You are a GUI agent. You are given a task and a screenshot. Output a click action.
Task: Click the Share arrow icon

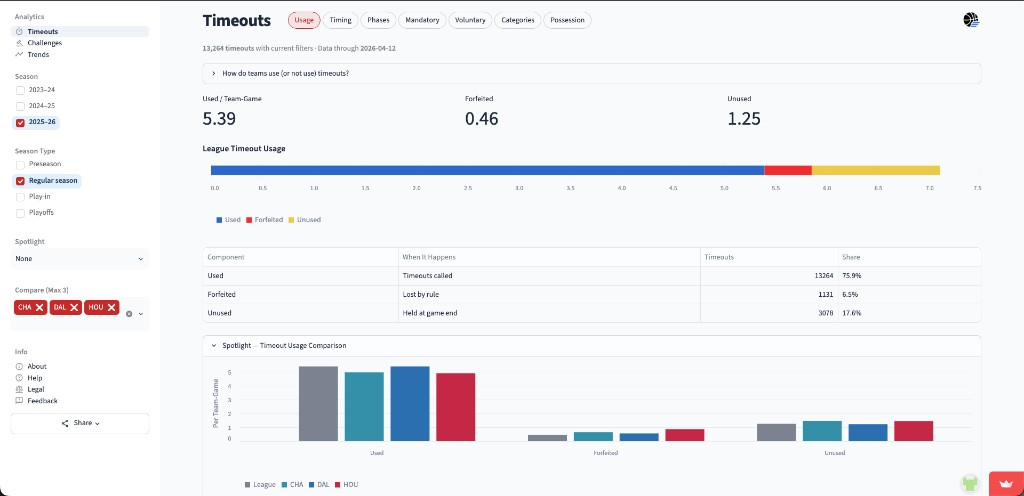coord(65,423)
